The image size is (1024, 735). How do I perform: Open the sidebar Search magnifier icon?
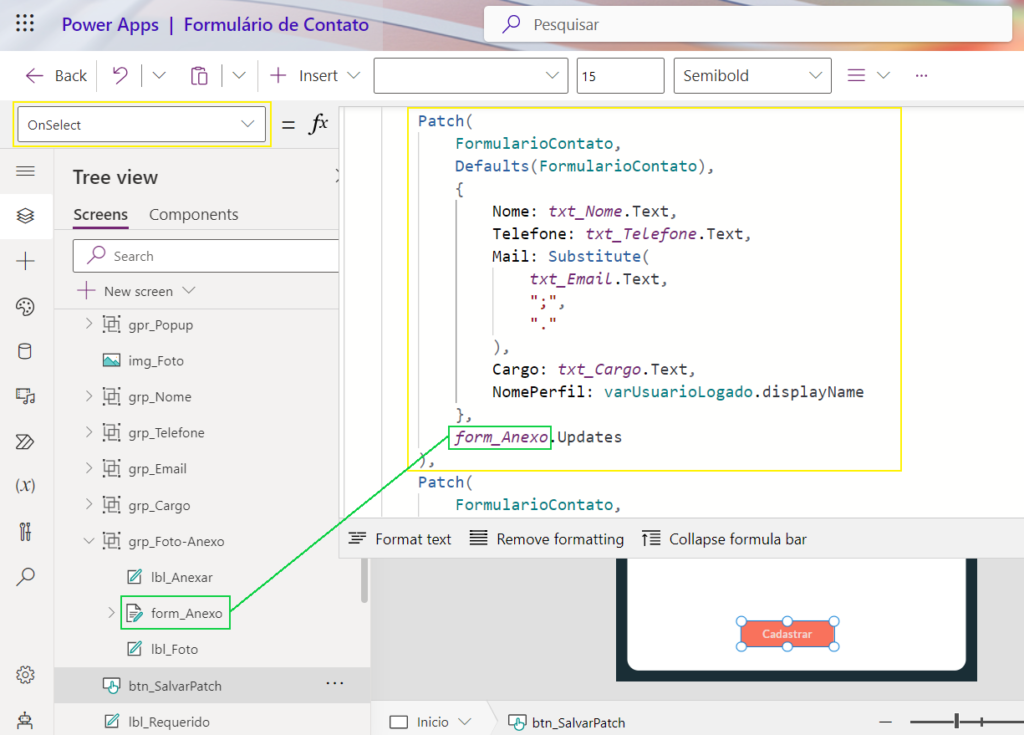coord(25,576)
